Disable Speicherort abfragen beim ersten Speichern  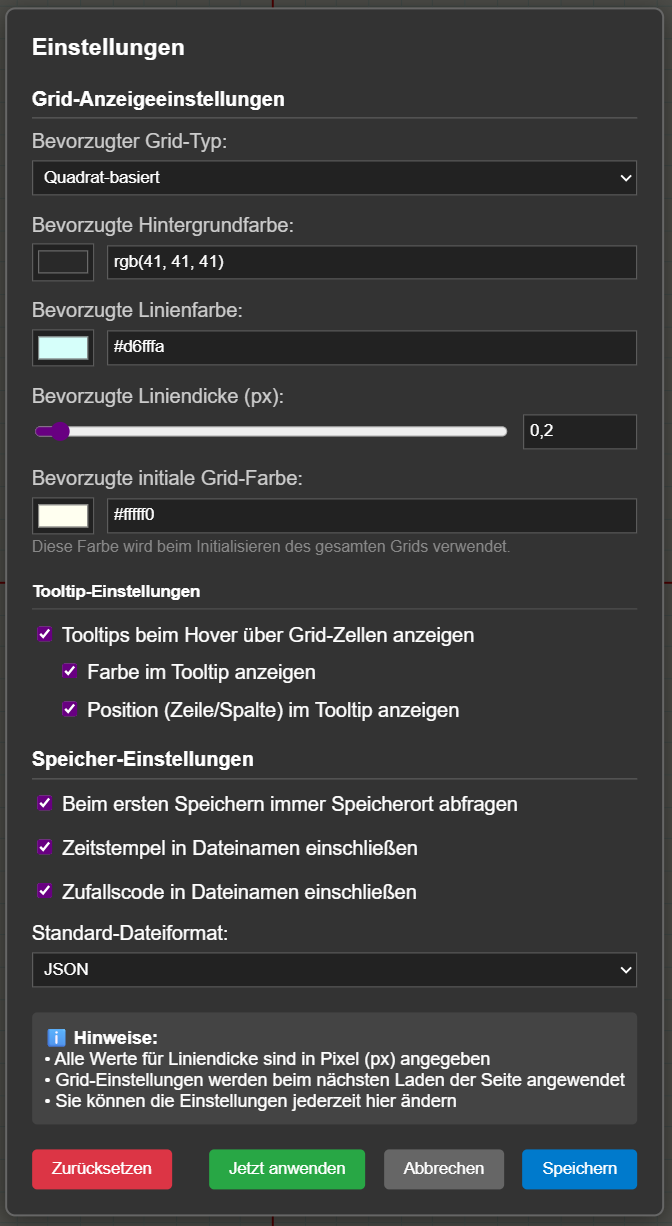[x=45, y=803]
